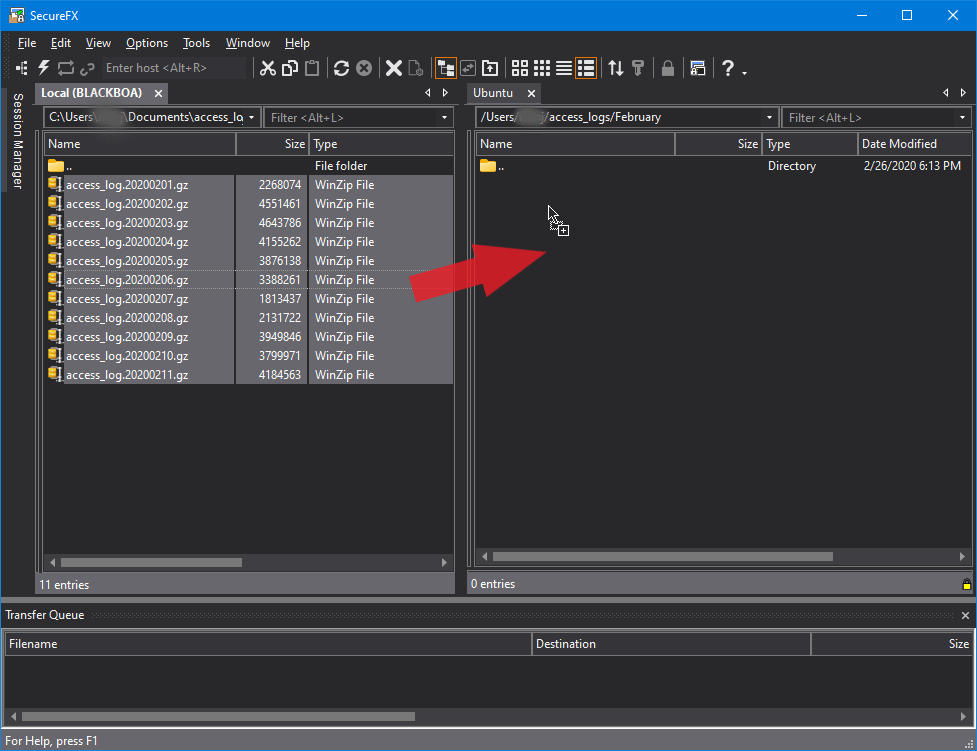Click the local pane horizontal scrollbar
The image size is (977, 751).
coord(151,562)
